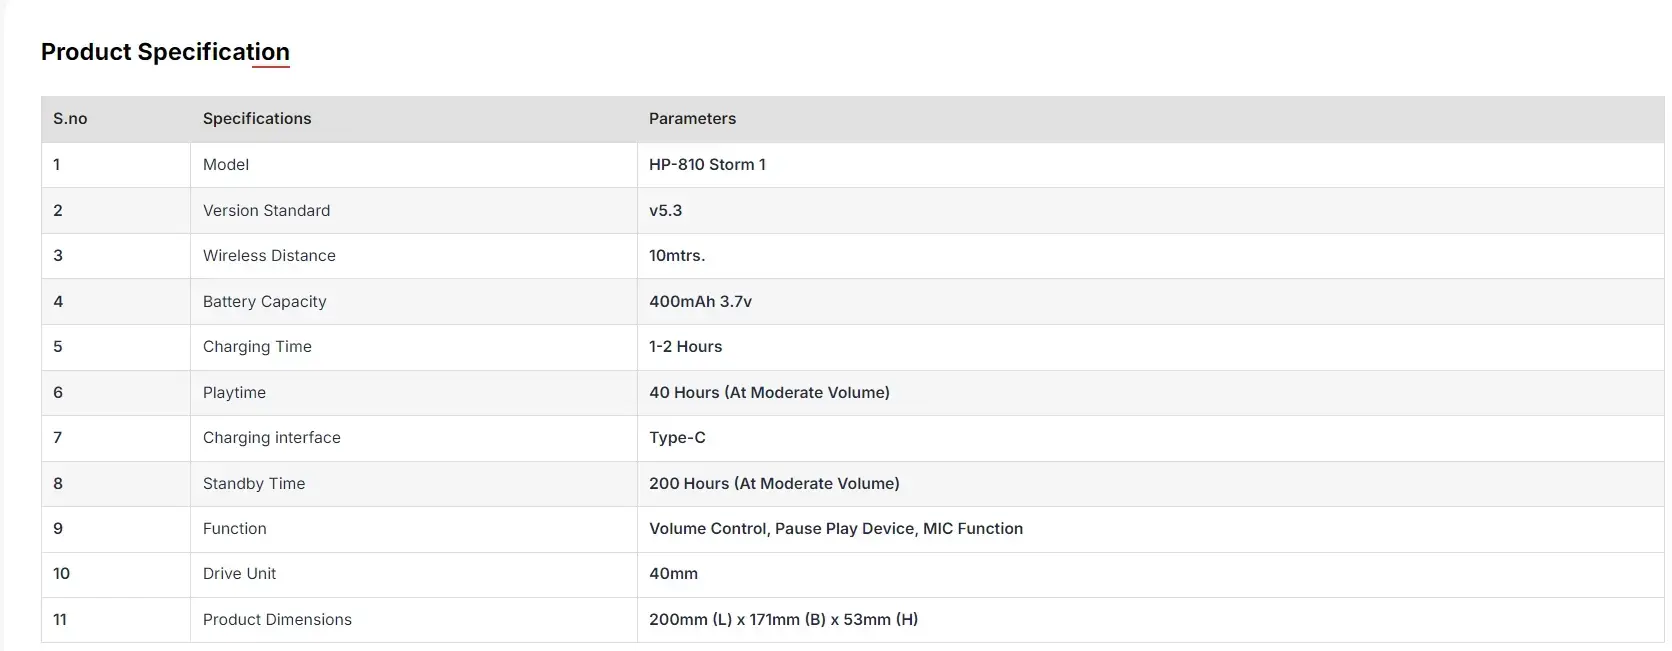Select the Wireless Distance label
Screen dimensions: 1672x651
click(x=269, y=256)
